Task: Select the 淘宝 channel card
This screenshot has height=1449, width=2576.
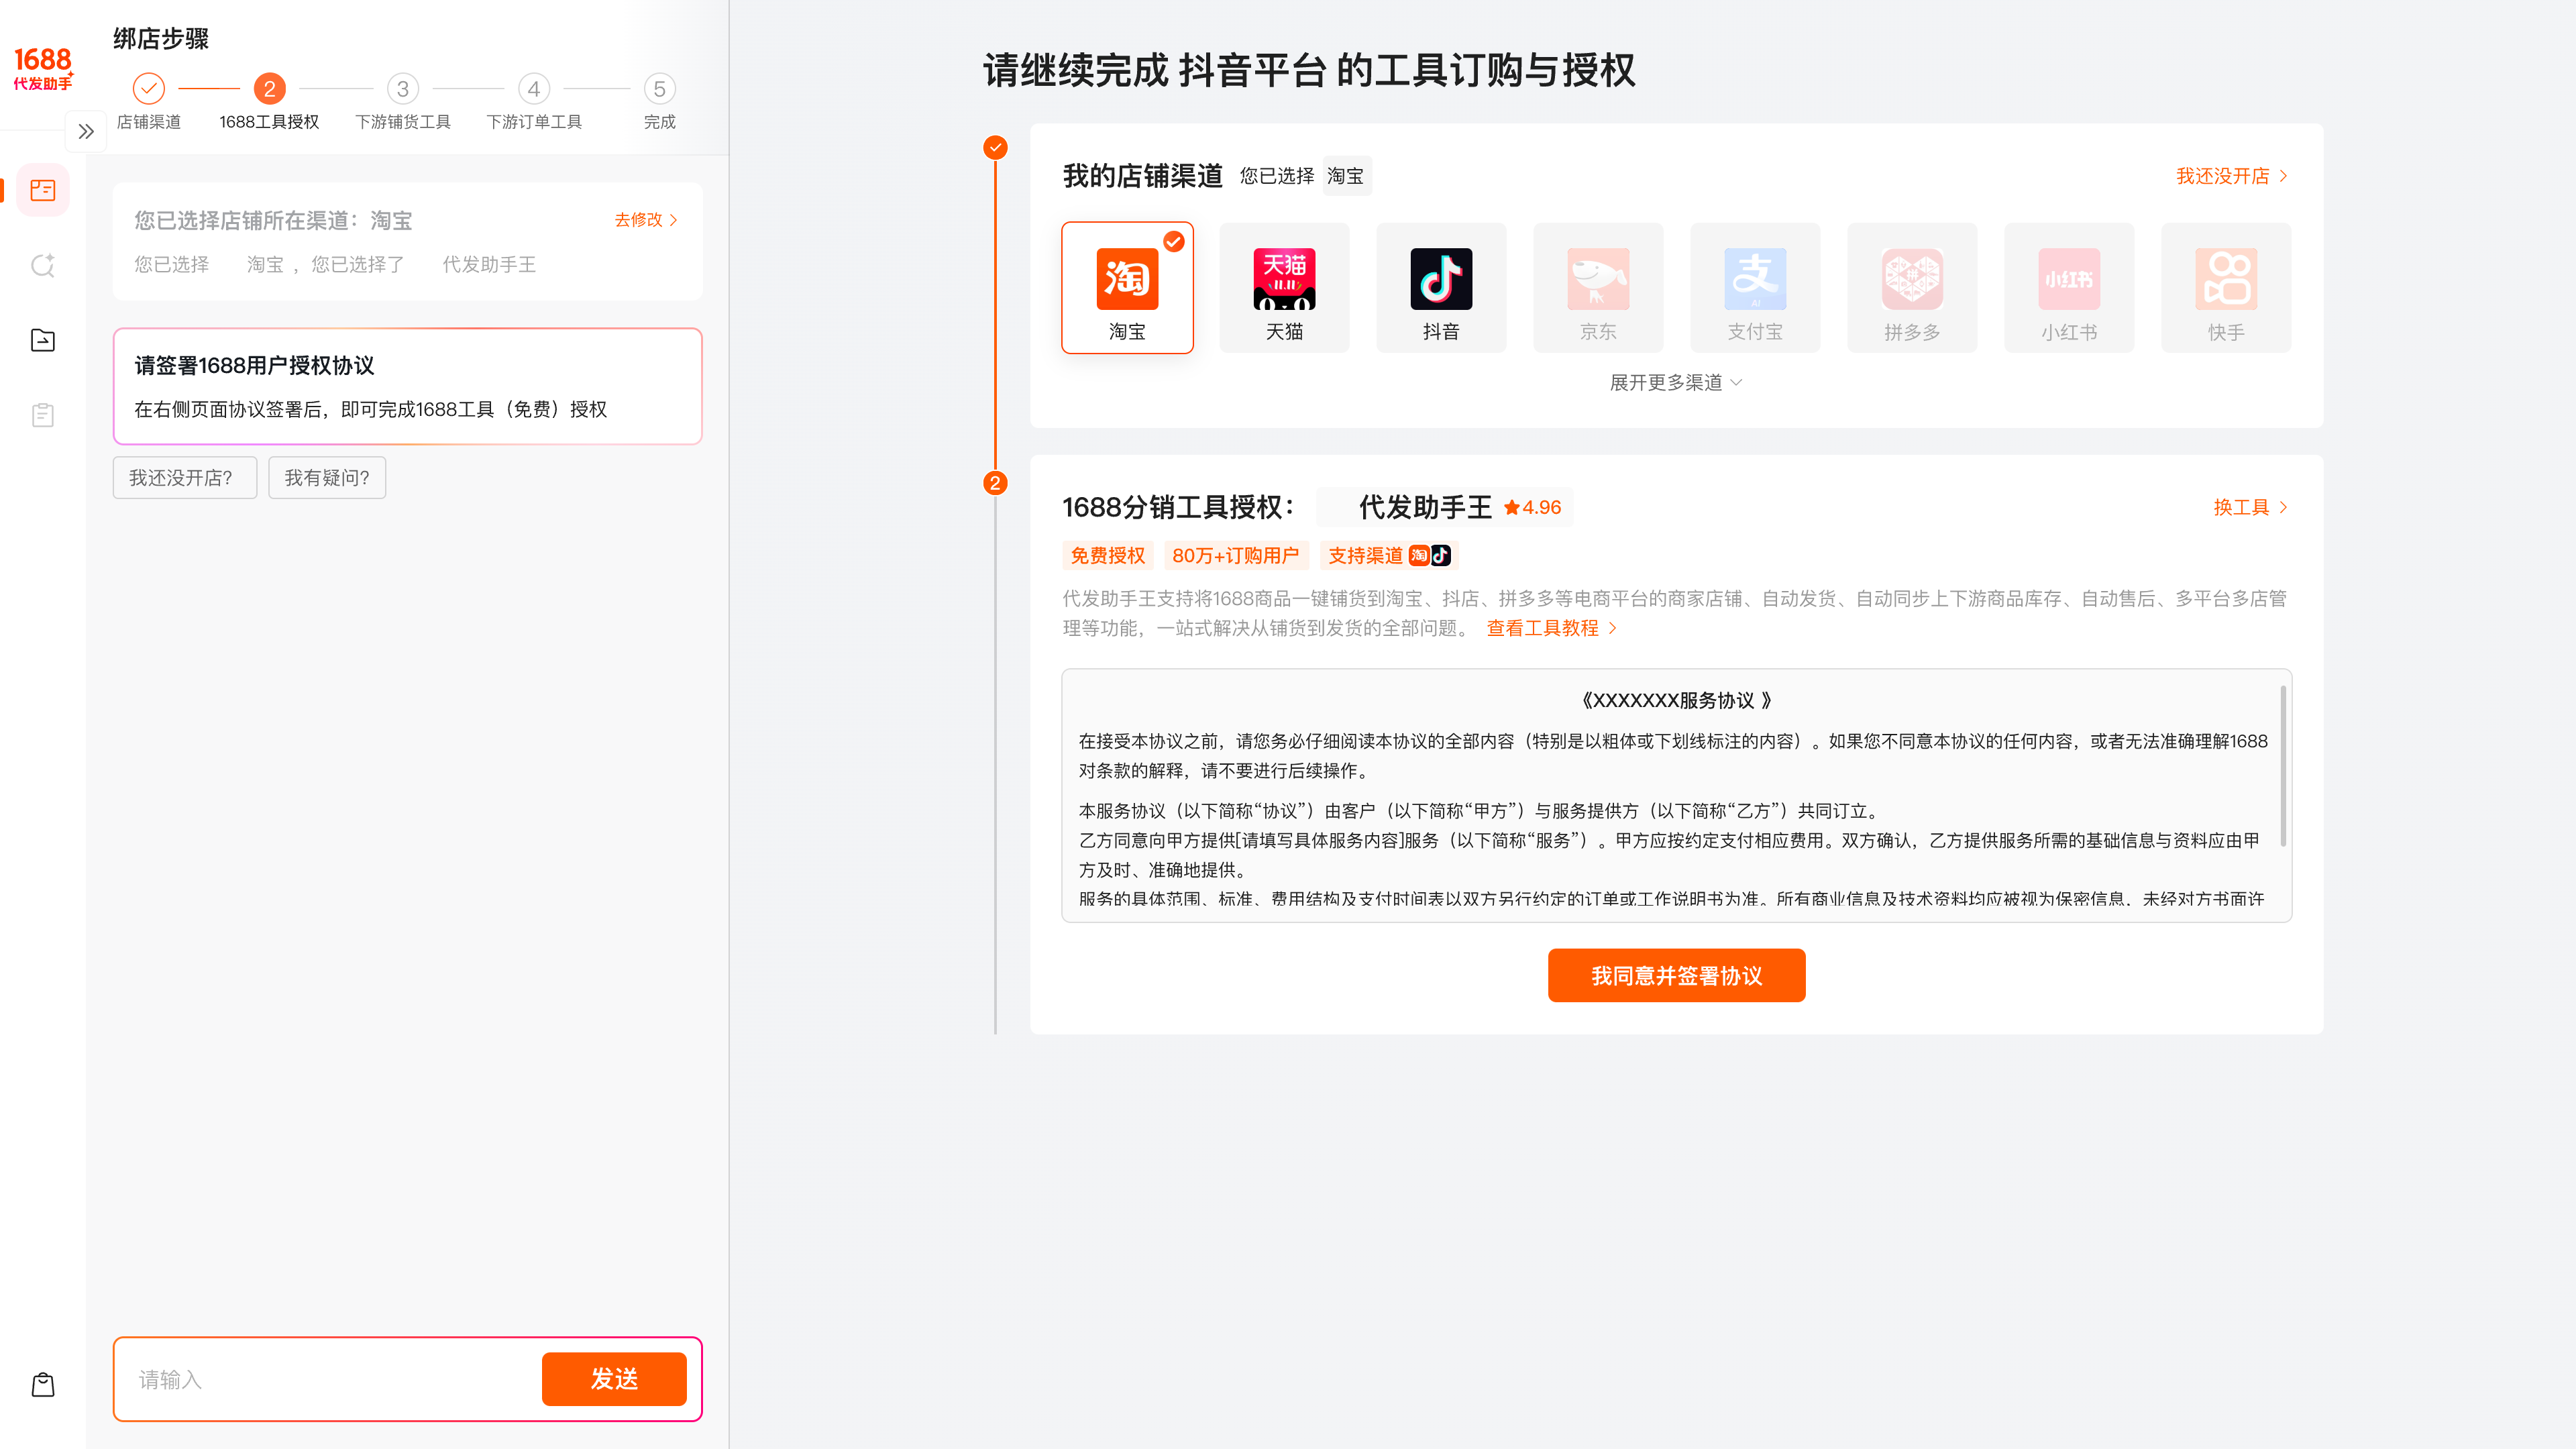Action: [1127, 288]
